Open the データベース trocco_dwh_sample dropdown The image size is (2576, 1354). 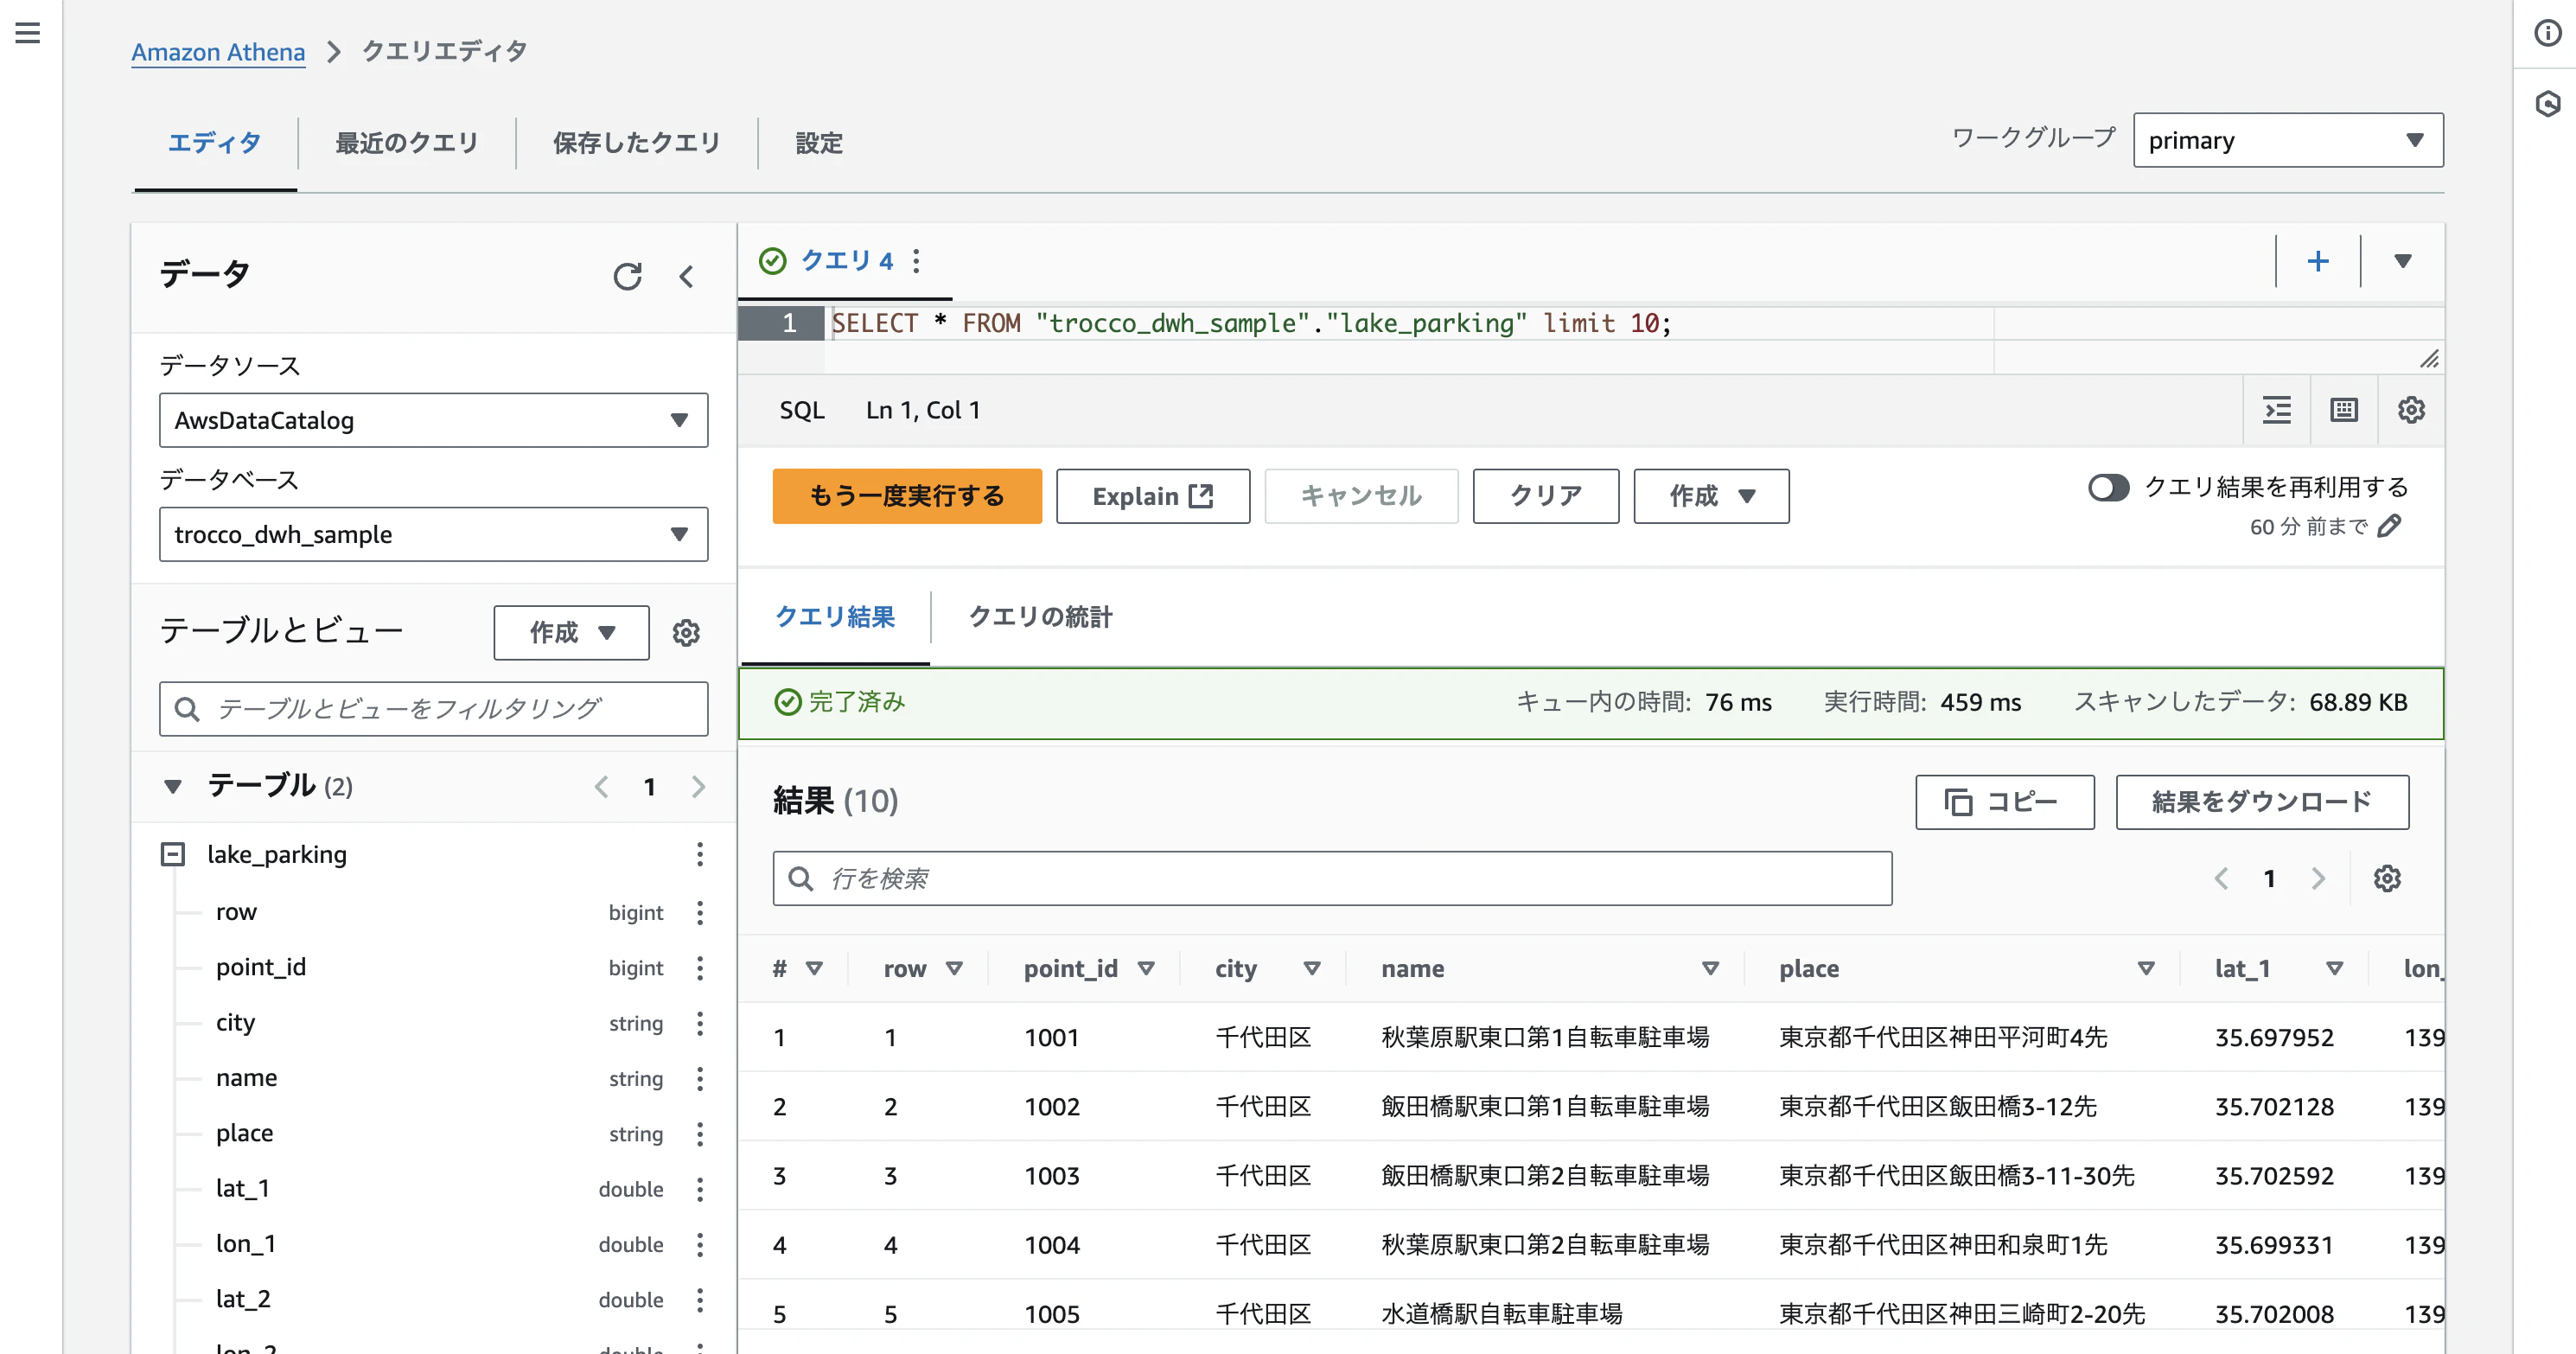(x=433, y=534)
